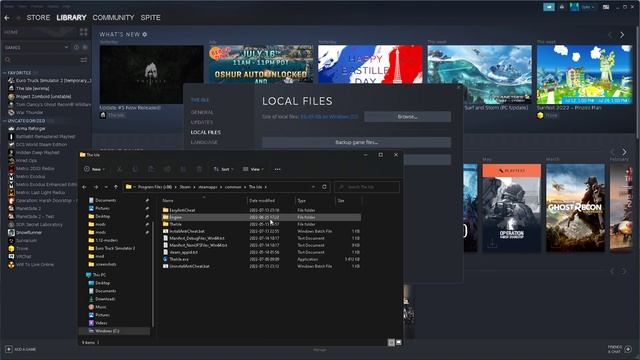Open the STORE menu in Steam
The width and height of the screenshot is (640, 360).
(x=38, y=18)
